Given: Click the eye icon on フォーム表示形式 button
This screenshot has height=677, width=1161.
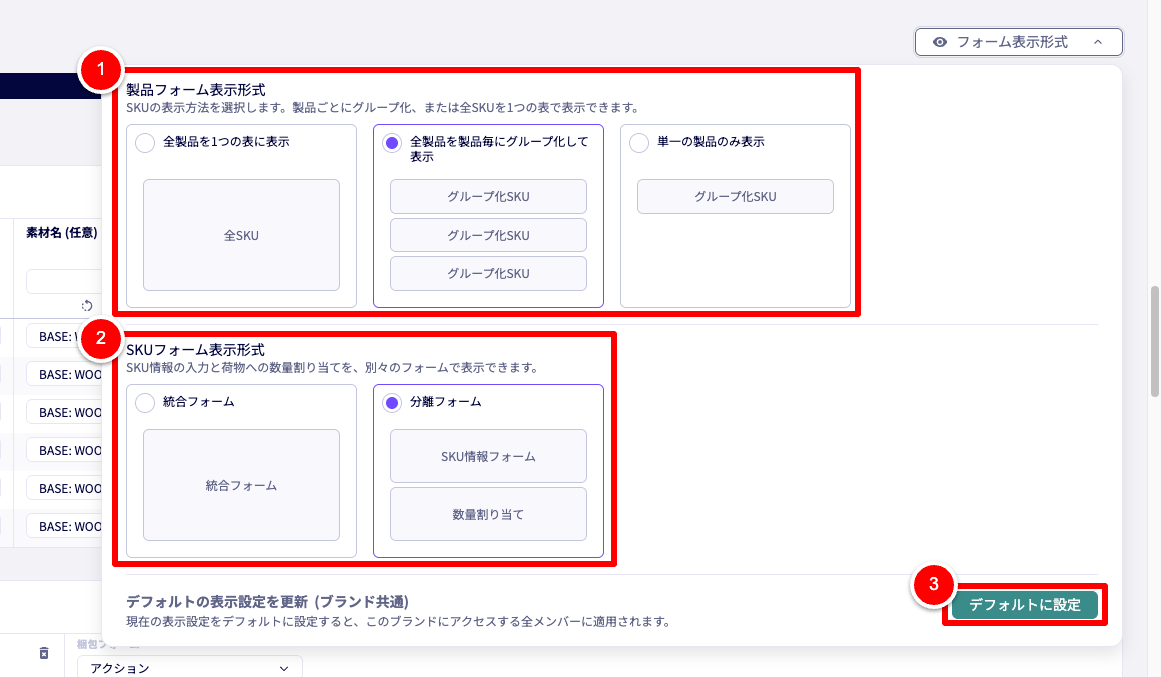Looking at the screenshot, I should [938, 42].
